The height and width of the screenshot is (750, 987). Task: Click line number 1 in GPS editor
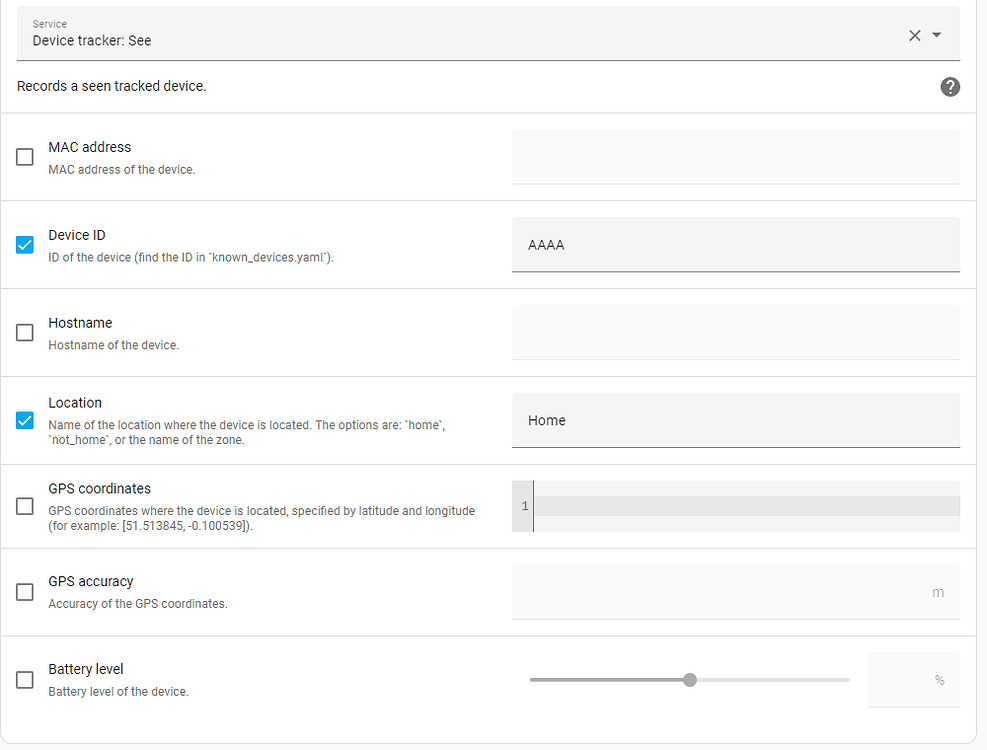point(524,507)
